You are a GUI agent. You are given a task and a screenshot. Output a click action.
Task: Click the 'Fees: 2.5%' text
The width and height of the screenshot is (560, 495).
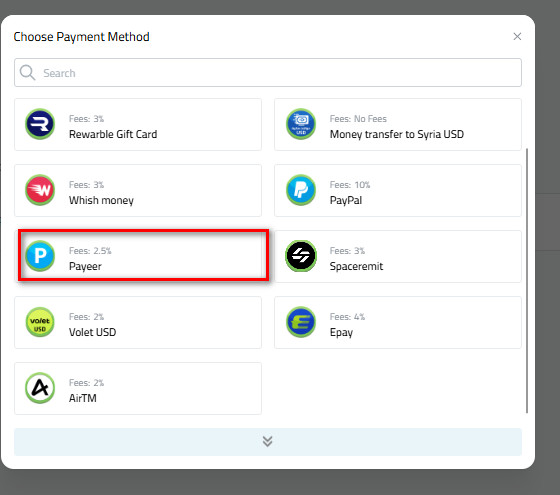tap(90, 251)
